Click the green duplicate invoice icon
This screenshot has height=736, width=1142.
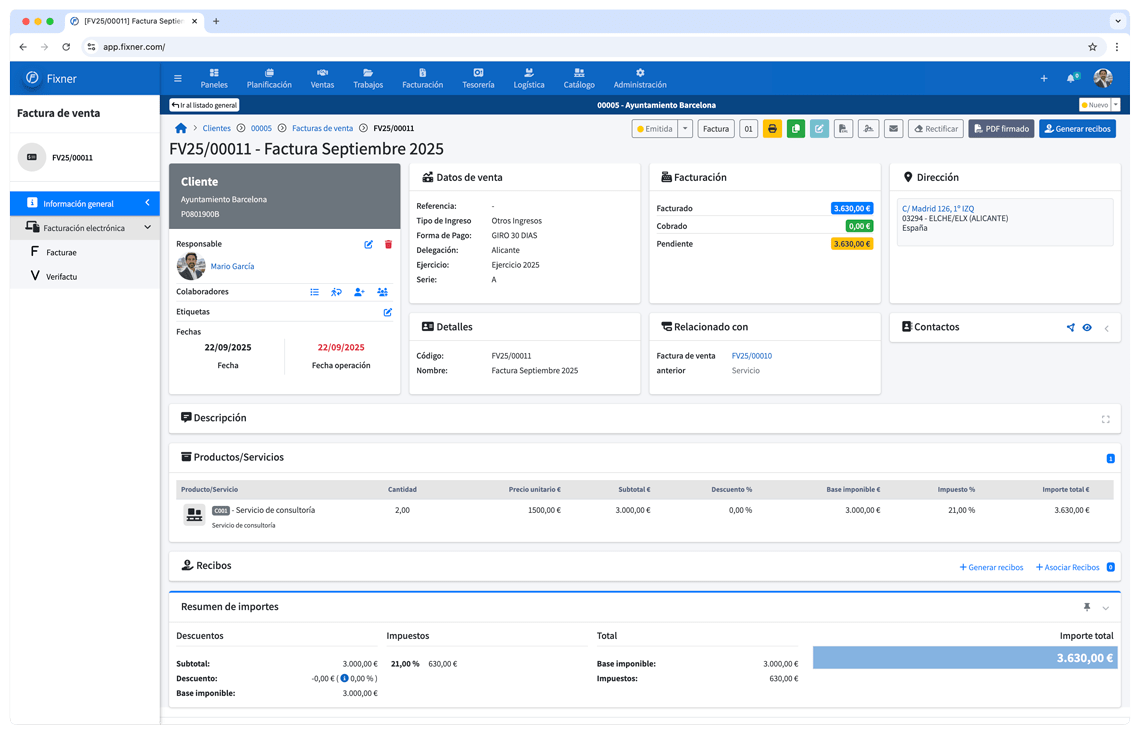796,129
